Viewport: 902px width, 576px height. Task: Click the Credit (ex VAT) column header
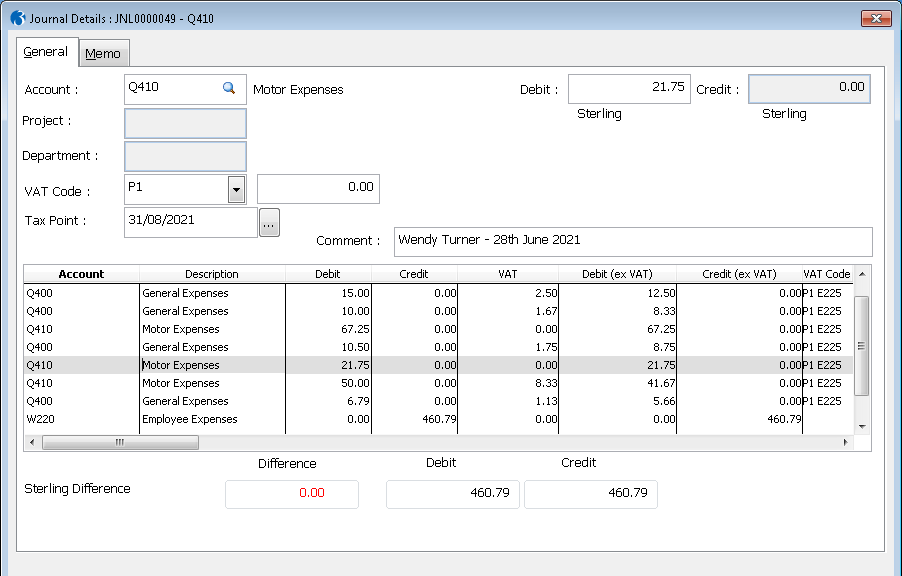[739, 274]
